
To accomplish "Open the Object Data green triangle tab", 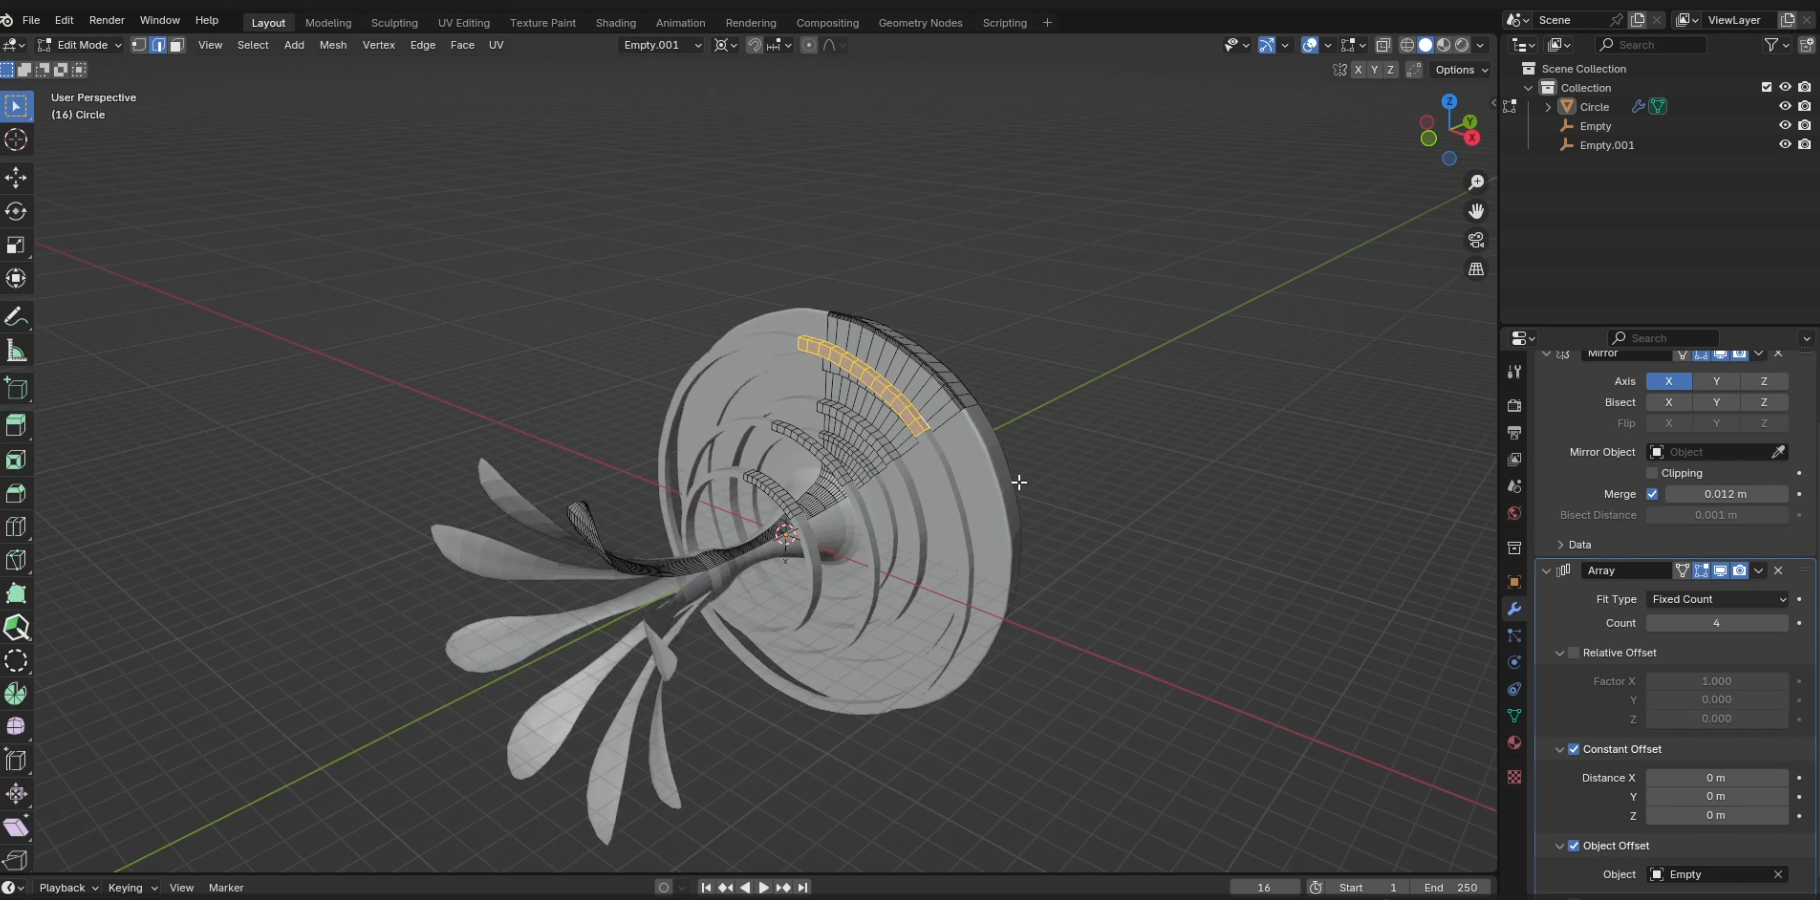I will (1514, 716).
